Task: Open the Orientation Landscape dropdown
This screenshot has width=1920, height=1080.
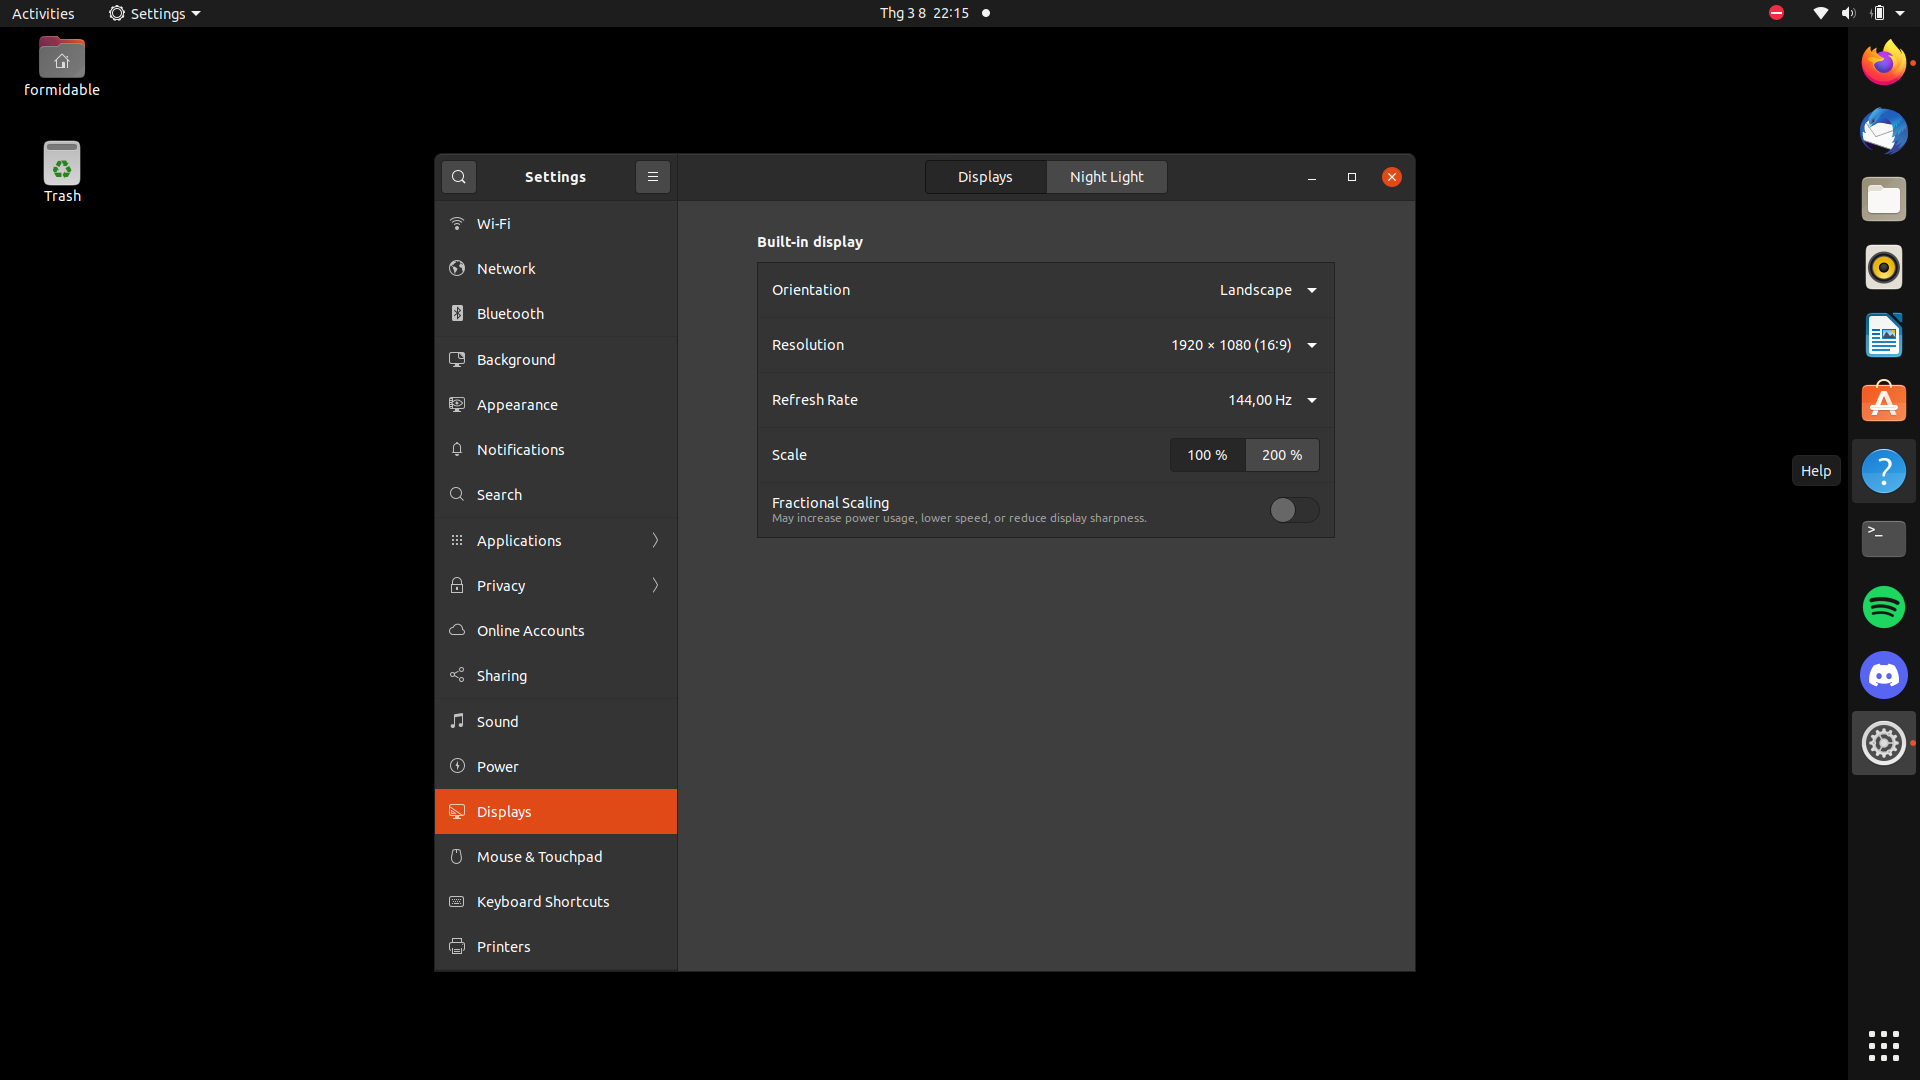Action: [1268, 290]
